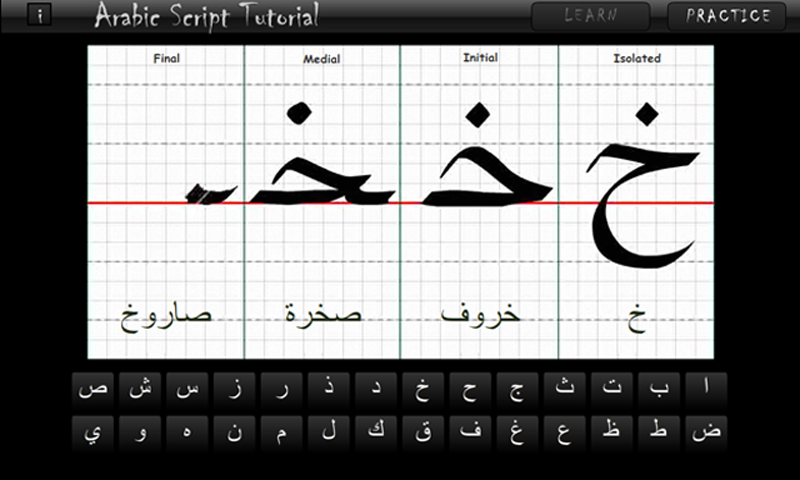Viewport: 800px width, 480px height.
Task: Select the letter Alif (ا) key
Action: click(706, 390)
